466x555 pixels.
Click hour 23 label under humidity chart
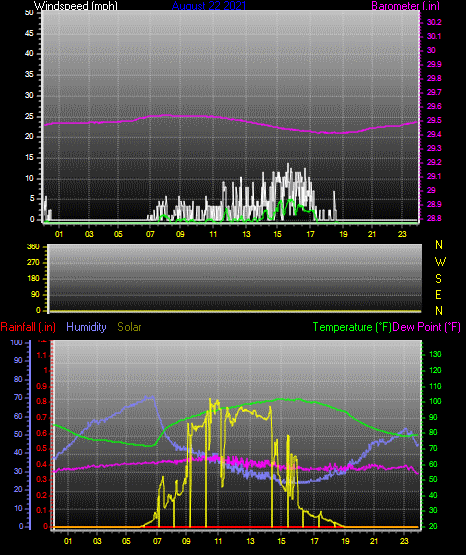pos(404,541)
